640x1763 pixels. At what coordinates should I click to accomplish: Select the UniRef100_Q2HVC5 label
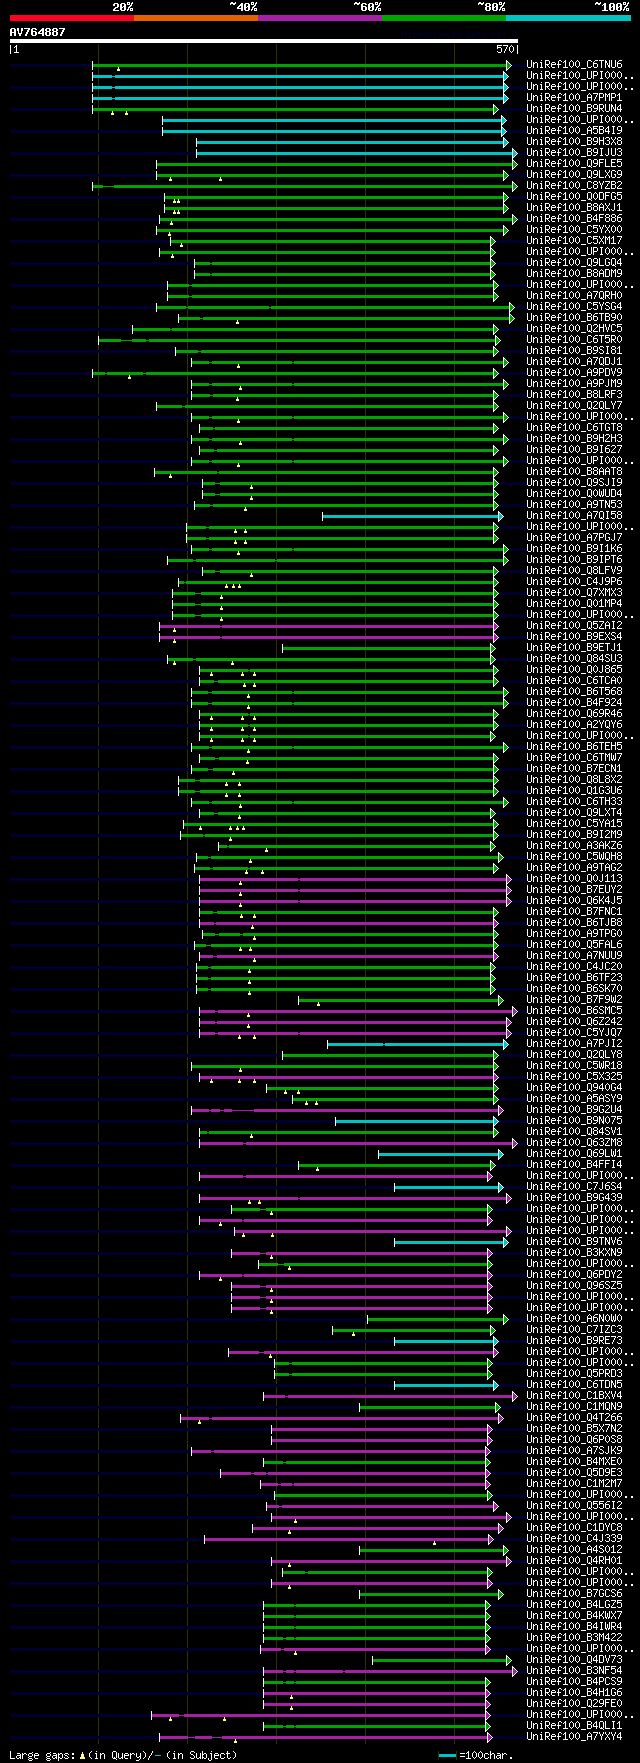click(574, 328)
